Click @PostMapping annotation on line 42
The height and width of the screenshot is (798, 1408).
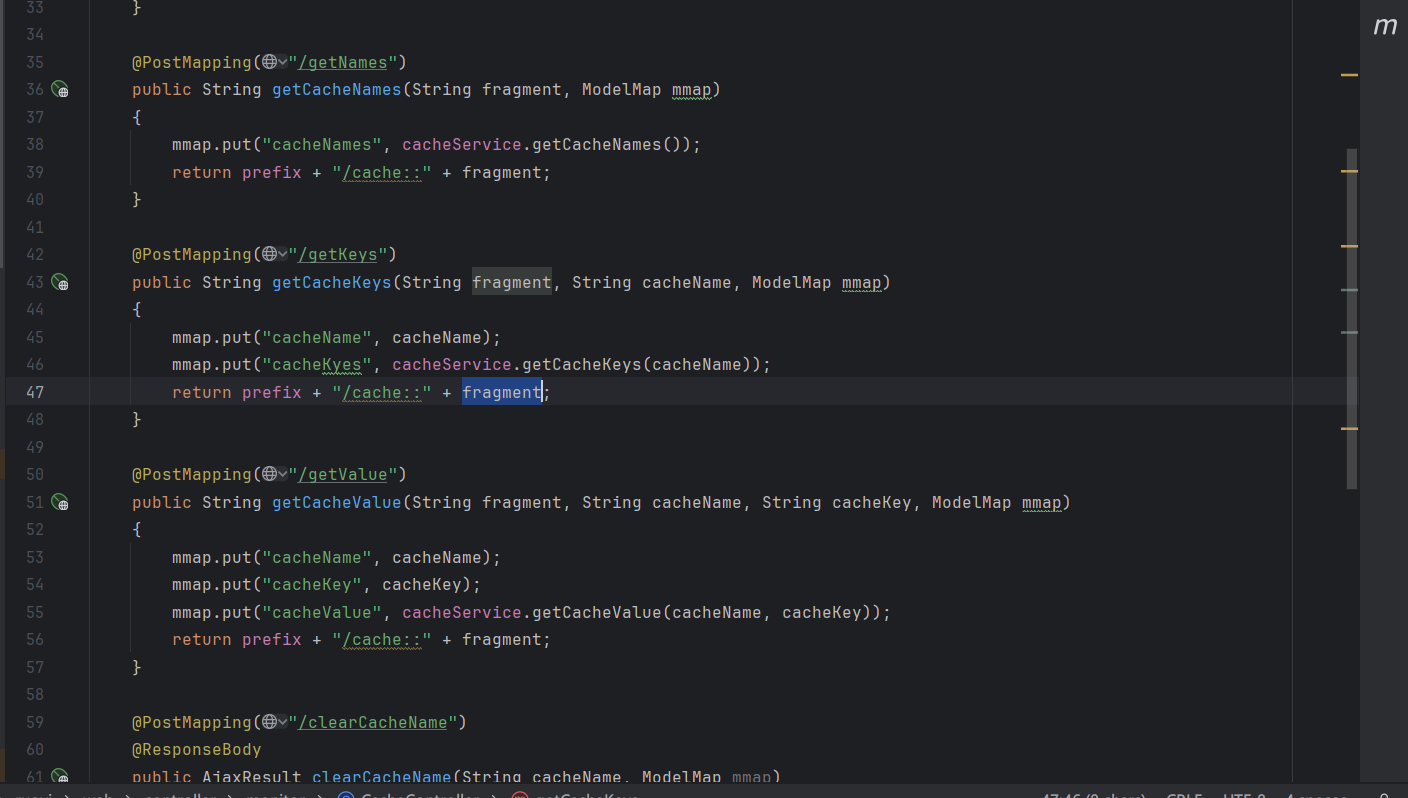pos(192,254)
